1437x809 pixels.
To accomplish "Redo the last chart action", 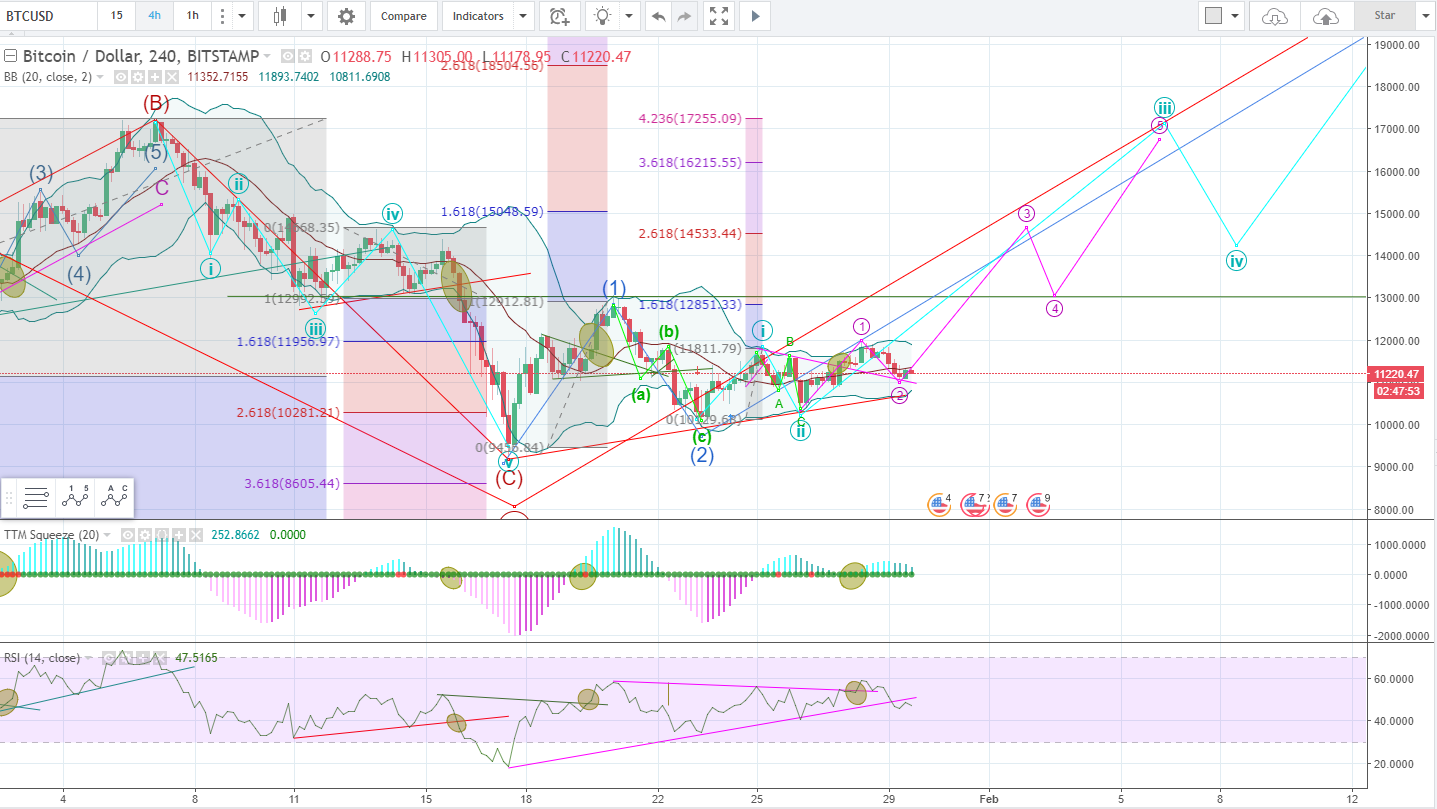I will point(685,16).
